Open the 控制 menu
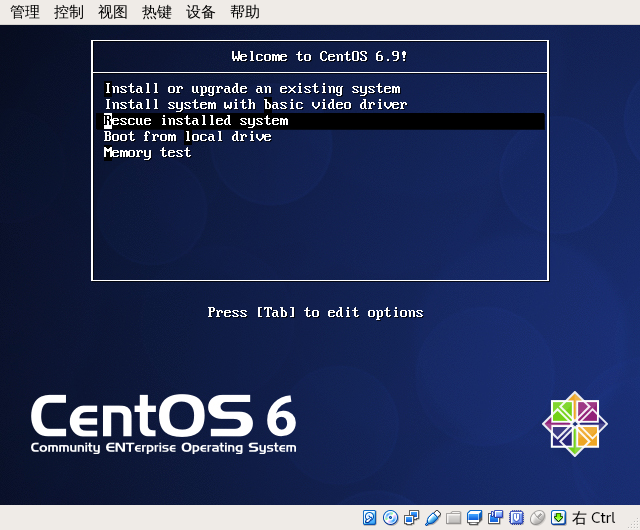The height and width of the screenshot is (530, 640). pyautogui.click(x=69, y=12)
